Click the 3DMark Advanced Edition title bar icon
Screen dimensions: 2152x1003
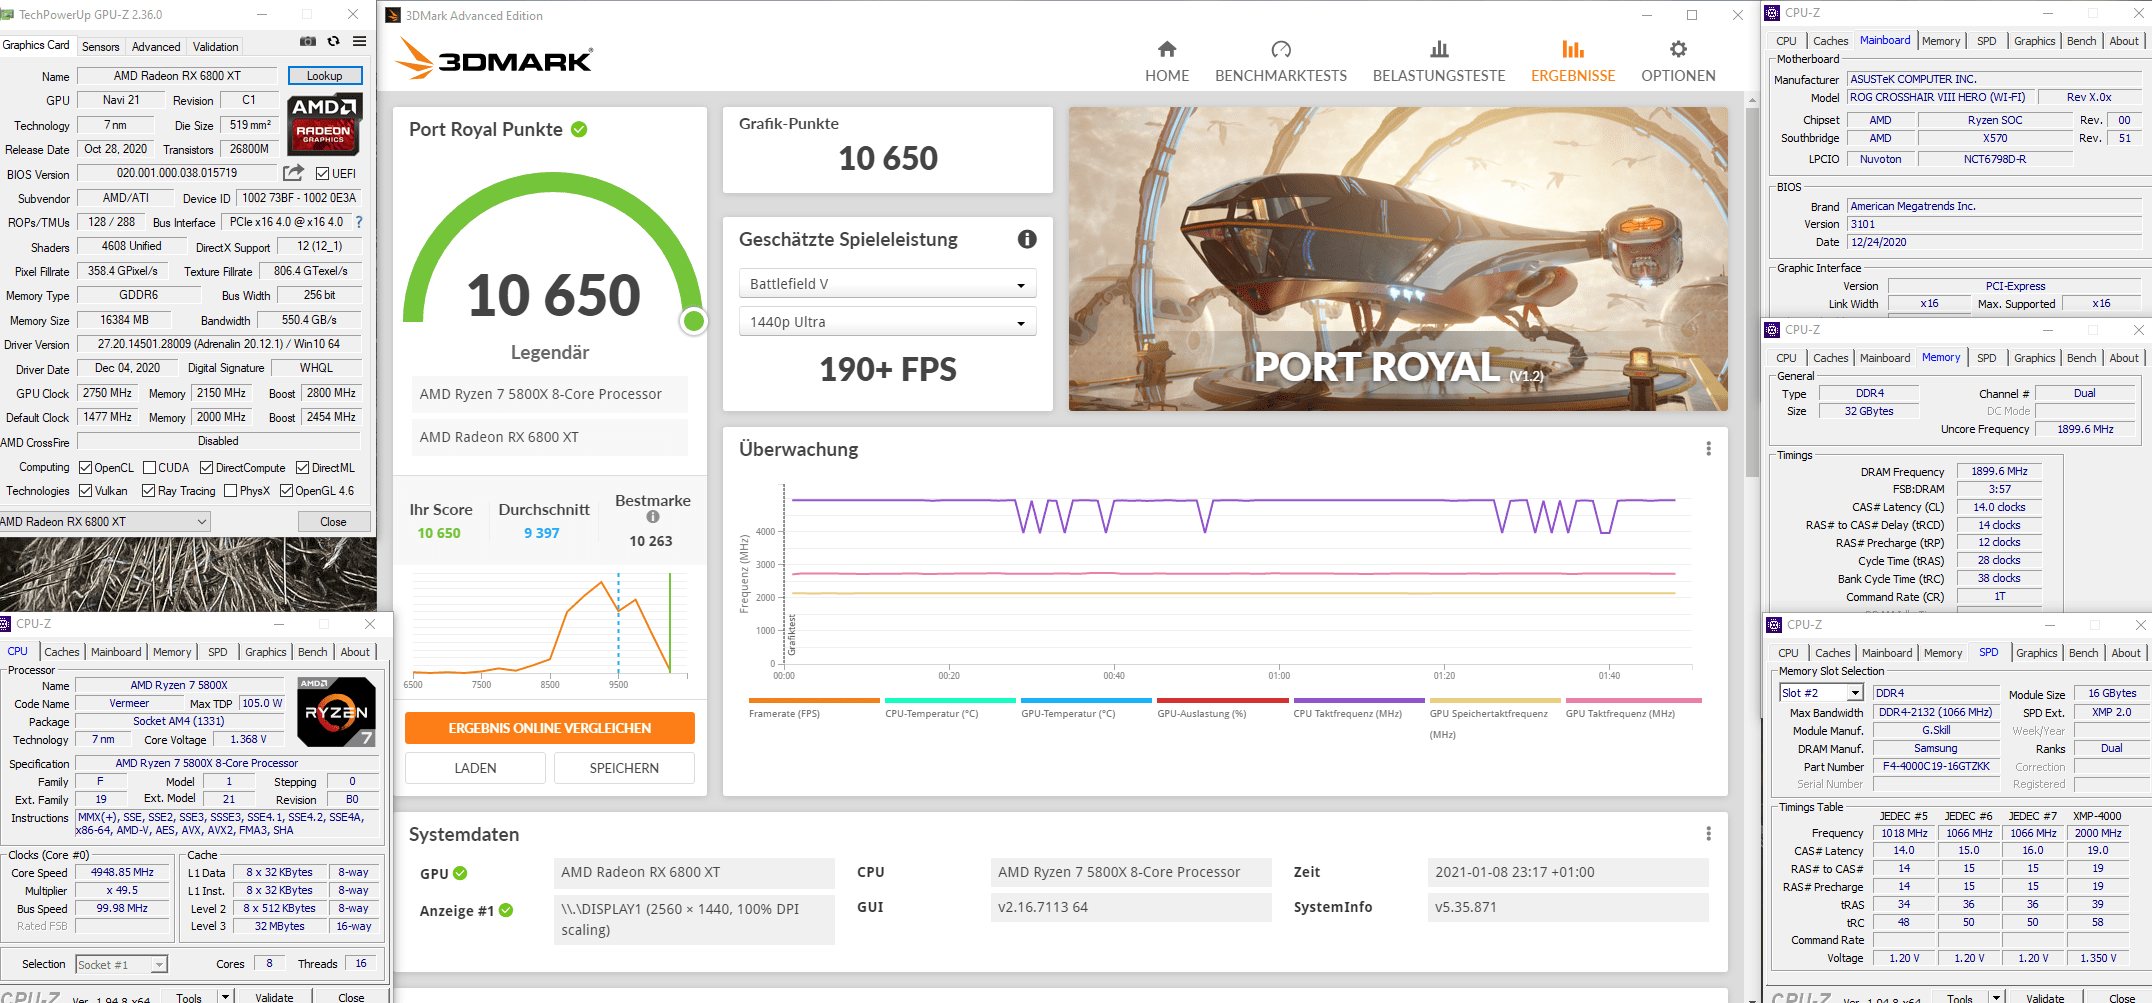pyautogui.click(x=393, y=15)
